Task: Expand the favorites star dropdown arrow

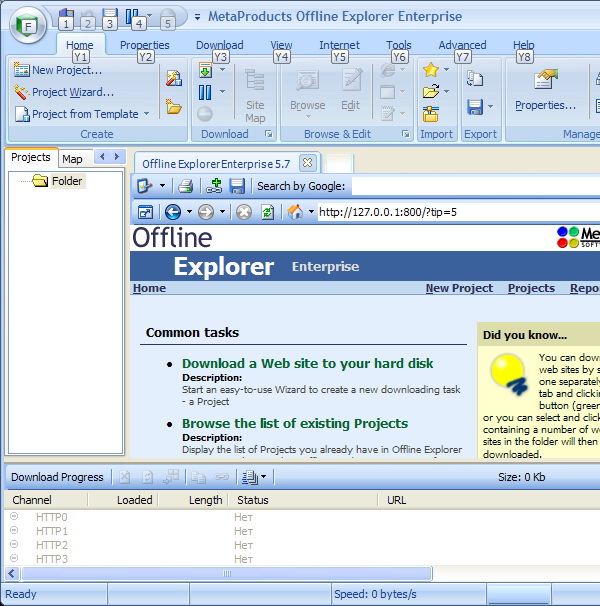Action: click(x=447, y=70)
